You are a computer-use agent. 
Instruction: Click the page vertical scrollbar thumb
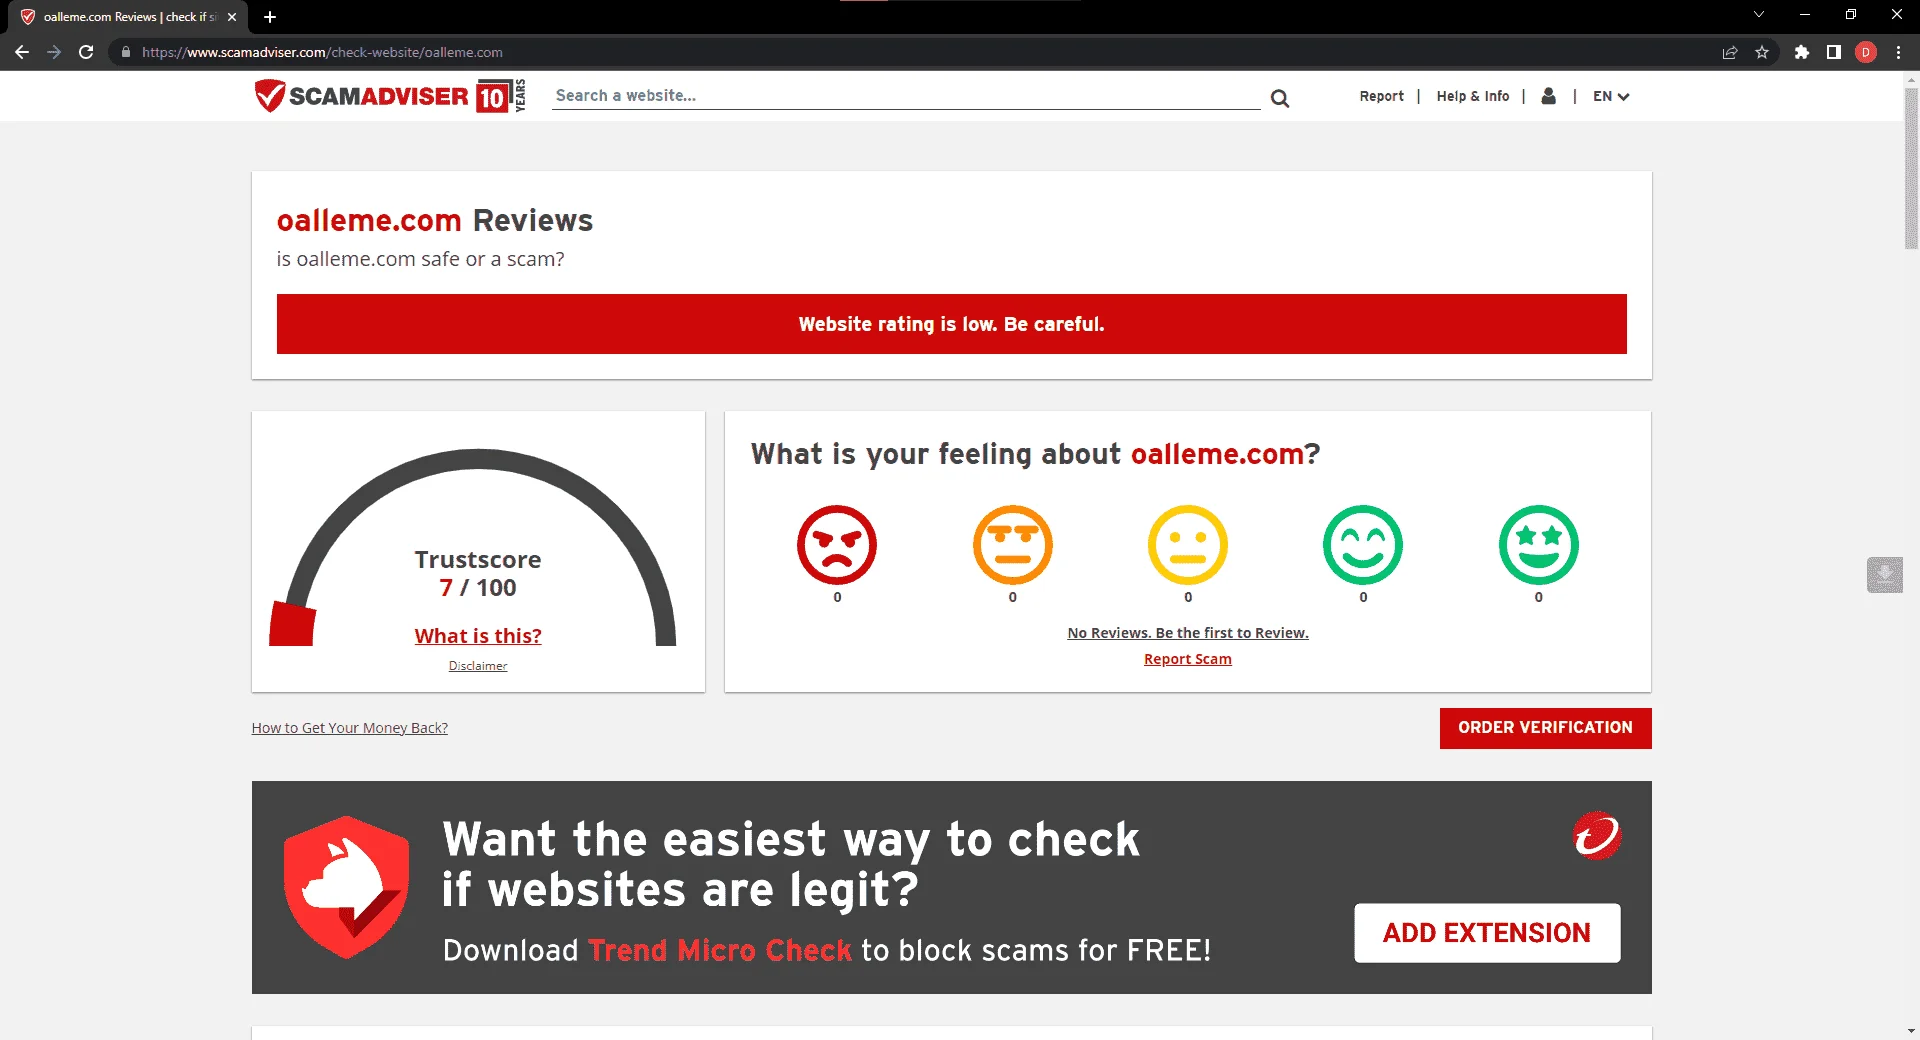click(1911, 168)
